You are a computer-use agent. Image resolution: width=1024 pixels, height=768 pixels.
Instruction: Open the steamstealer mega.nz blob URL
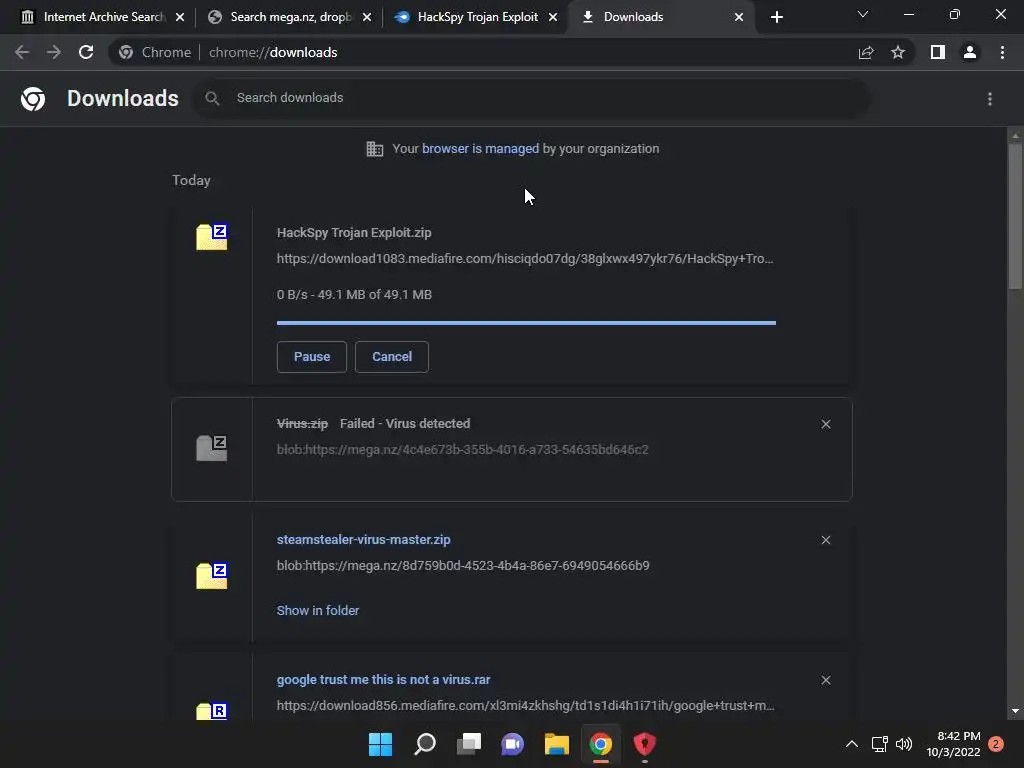point(463,566)
